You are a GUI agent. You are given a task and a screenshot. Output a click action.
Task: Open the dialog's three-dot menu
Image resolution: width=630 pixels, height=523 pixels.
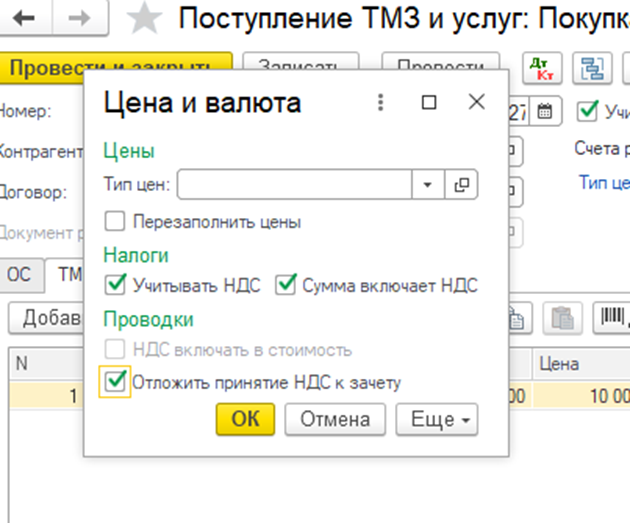tap(380, 103)
